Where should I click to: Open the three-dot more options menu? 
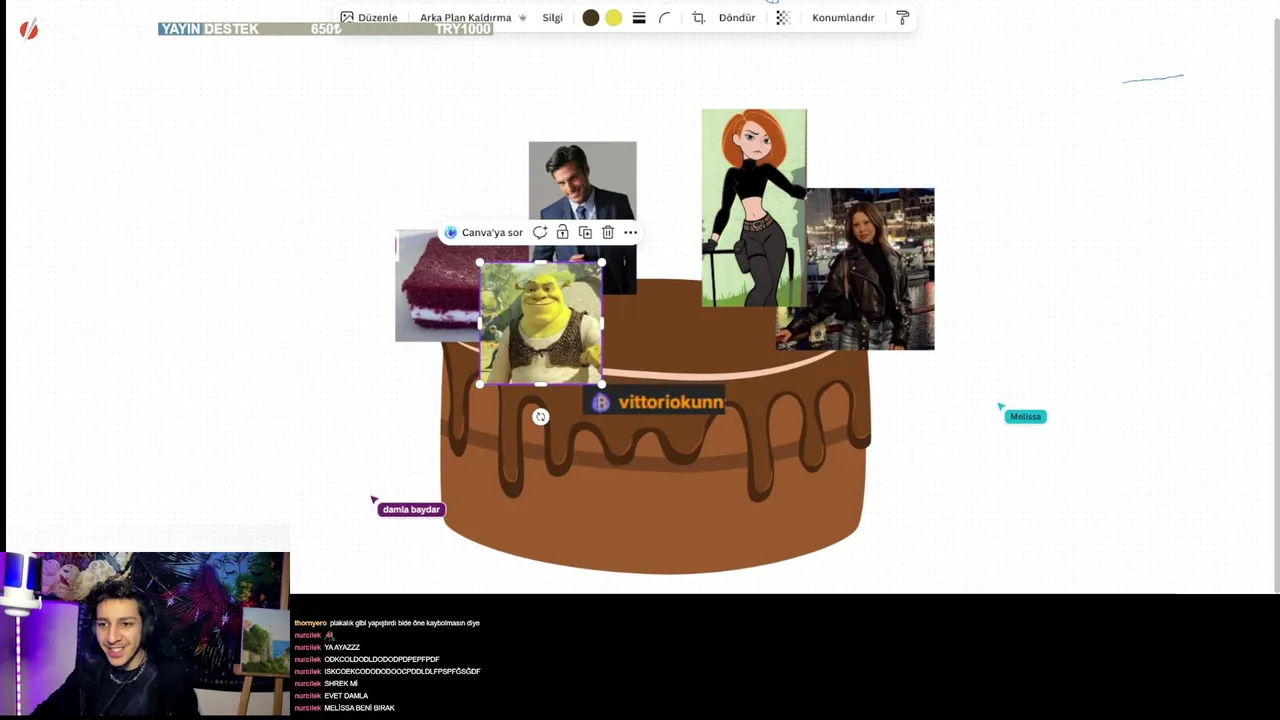click(x=630, y=232)
